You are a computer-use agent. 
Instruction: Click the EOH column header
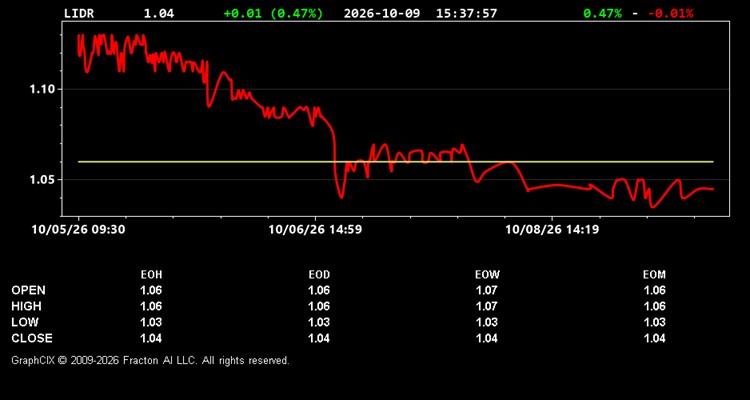pyautogui.click(x=152, y=275)
